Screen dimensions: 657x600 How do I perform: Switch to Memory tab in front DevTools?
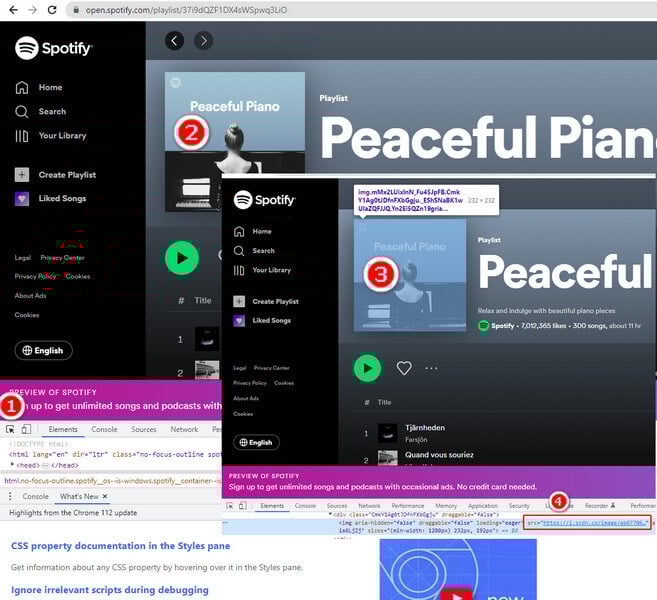(x=446, y=506)
